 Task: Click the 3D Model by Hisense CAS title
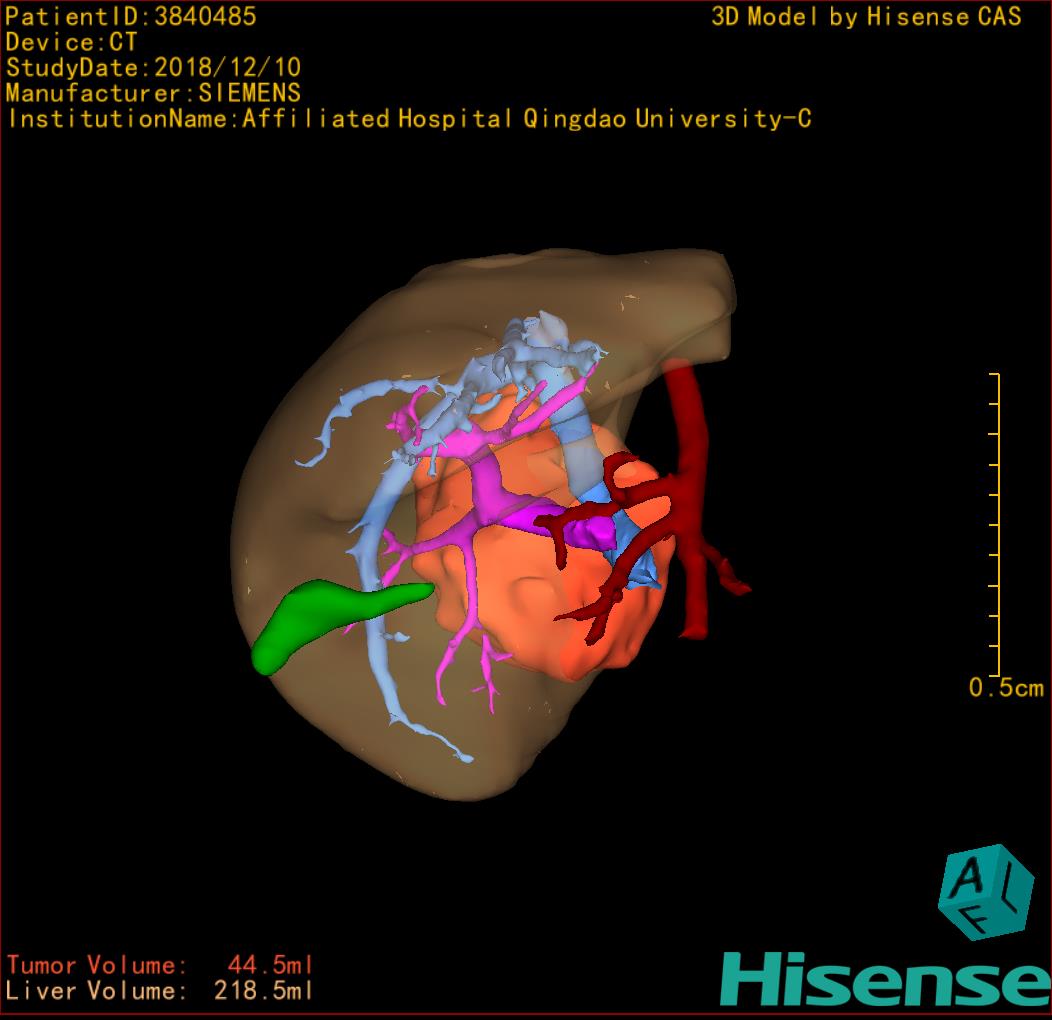coord(866,17)
